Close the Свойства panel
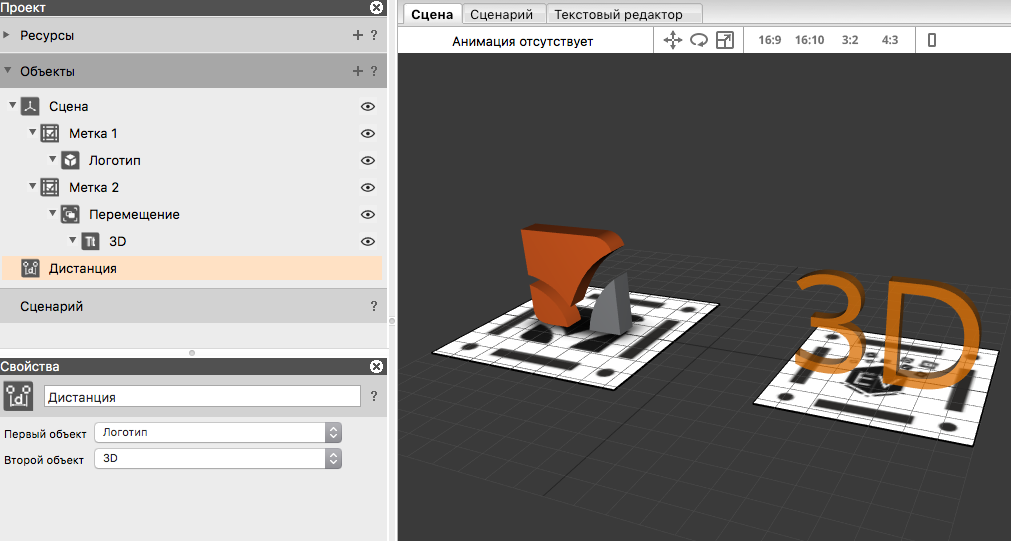Image resolution: width=1011 pixels, height=541 pixels. (376, 367)
